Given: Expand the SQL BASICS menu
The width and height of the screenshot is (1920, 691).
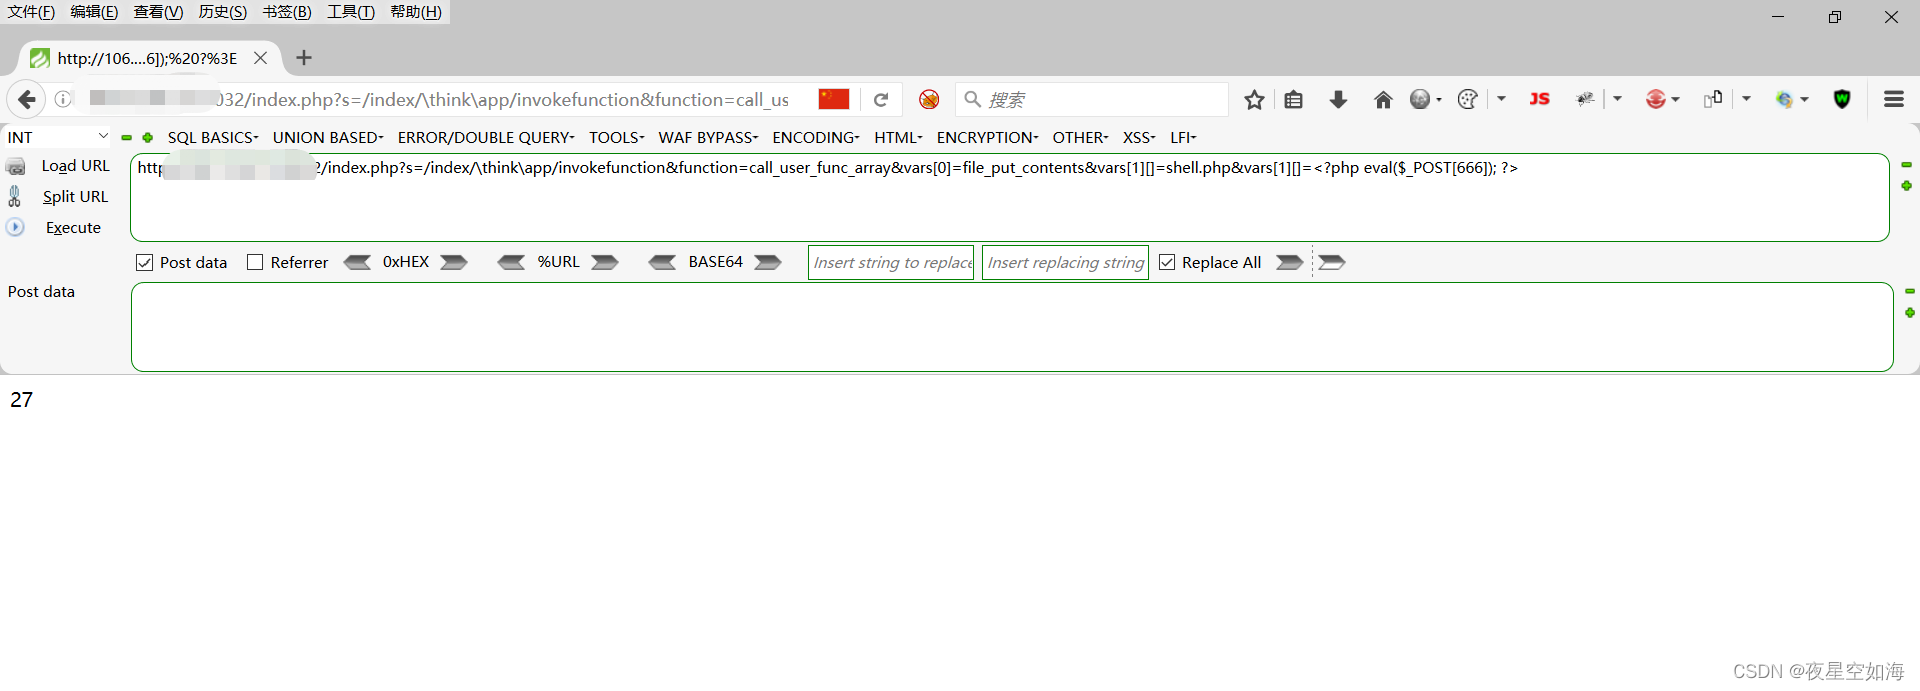Looking at the screenshot, I should coord(213,137).
